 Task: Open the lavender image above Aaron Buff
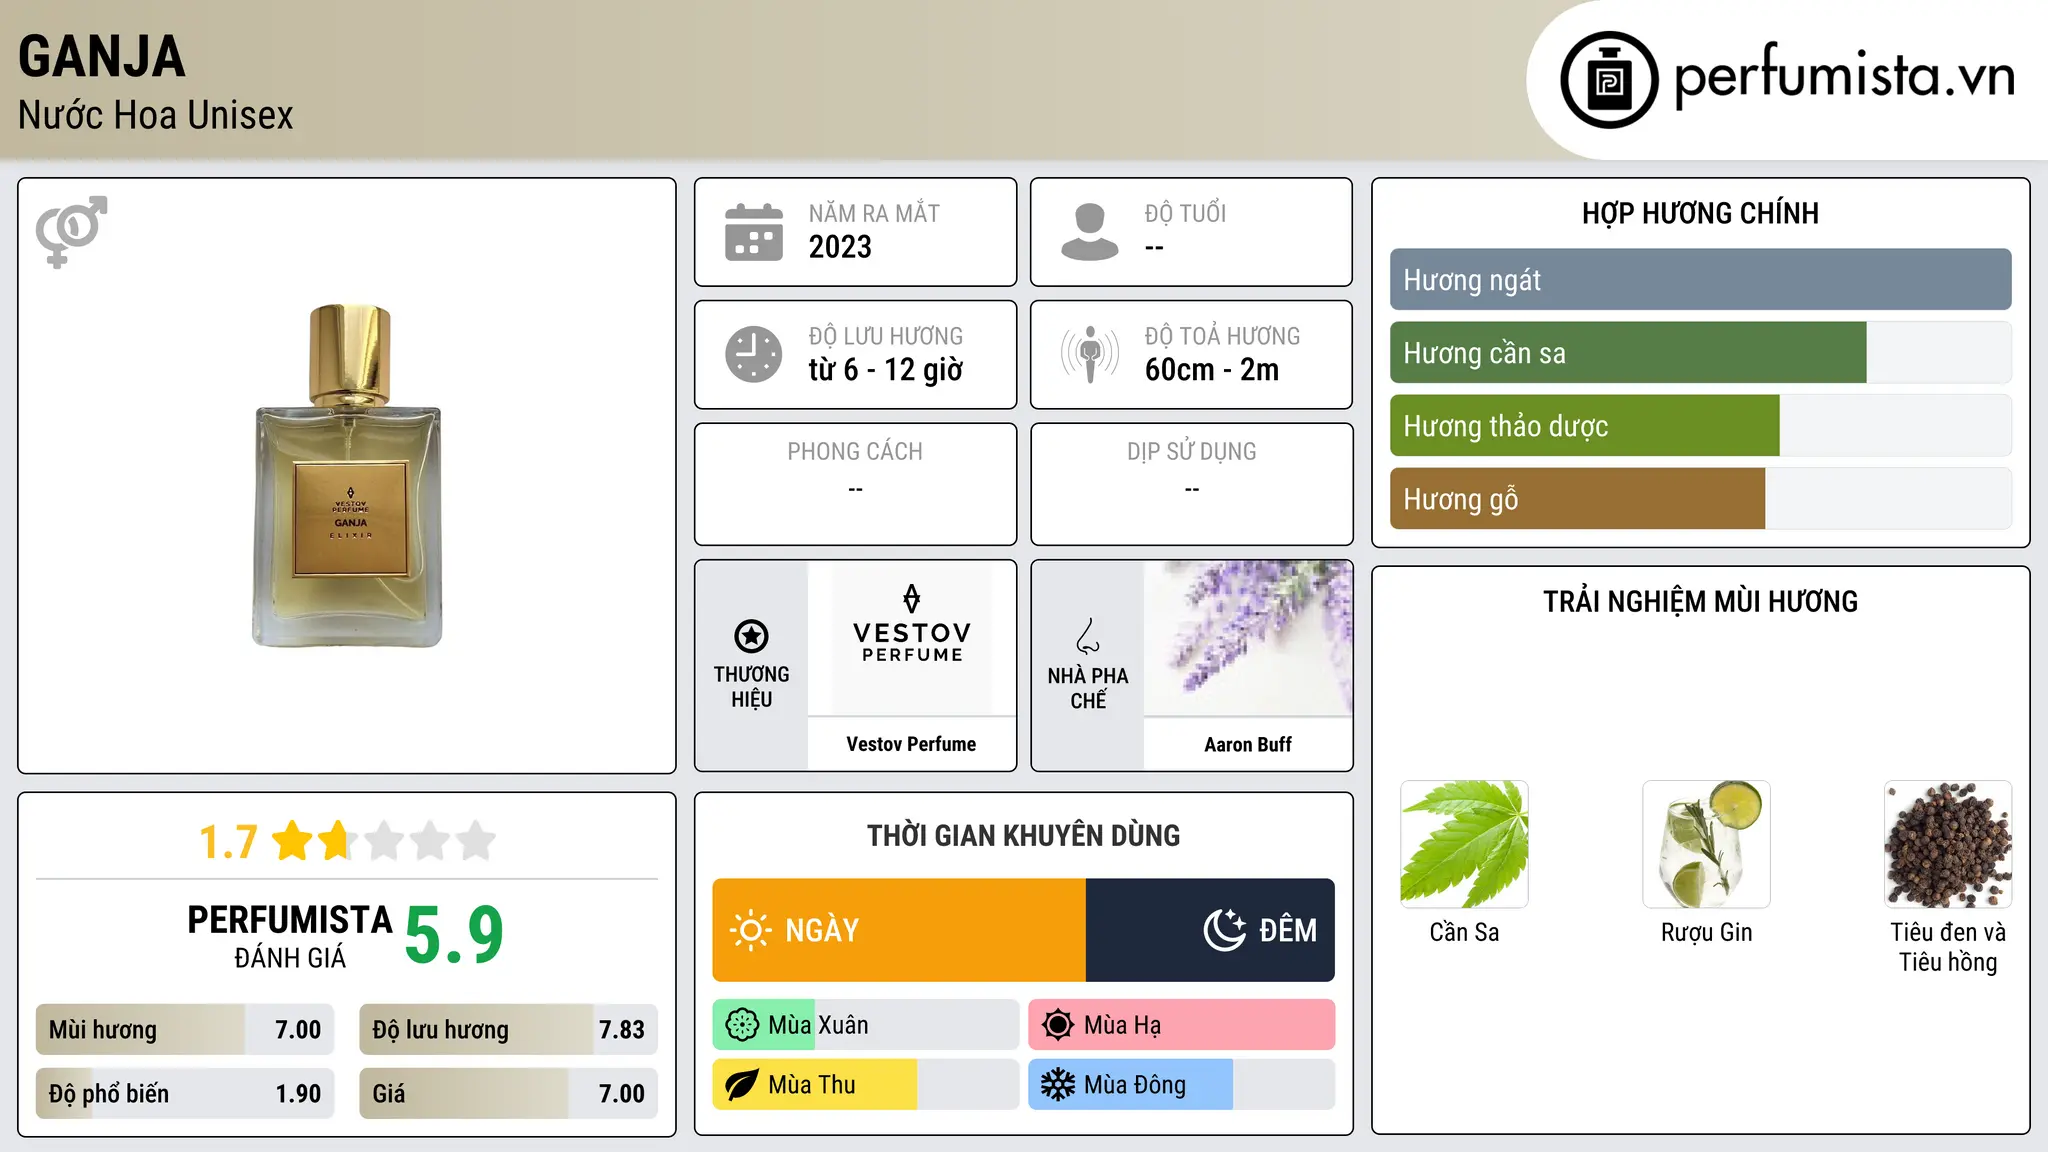tap(1248, 638)
